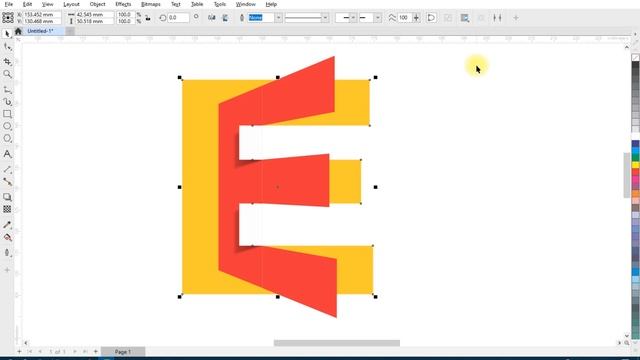Click the X position field
640x360 pixels.
coord(42,14)
